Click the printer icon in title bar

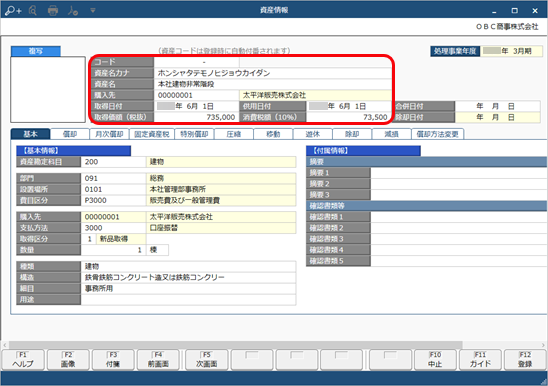point(53,10)
